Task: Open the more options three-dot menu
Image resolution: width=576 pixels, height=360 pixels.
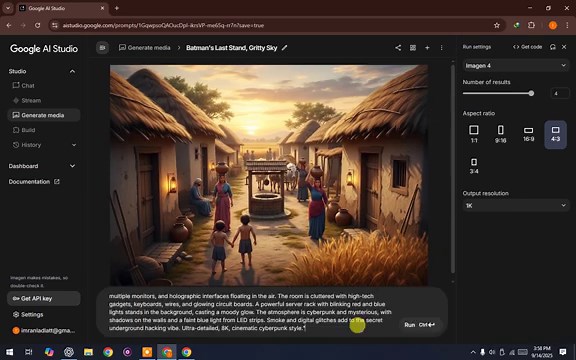Action: (x=442, y=48)
